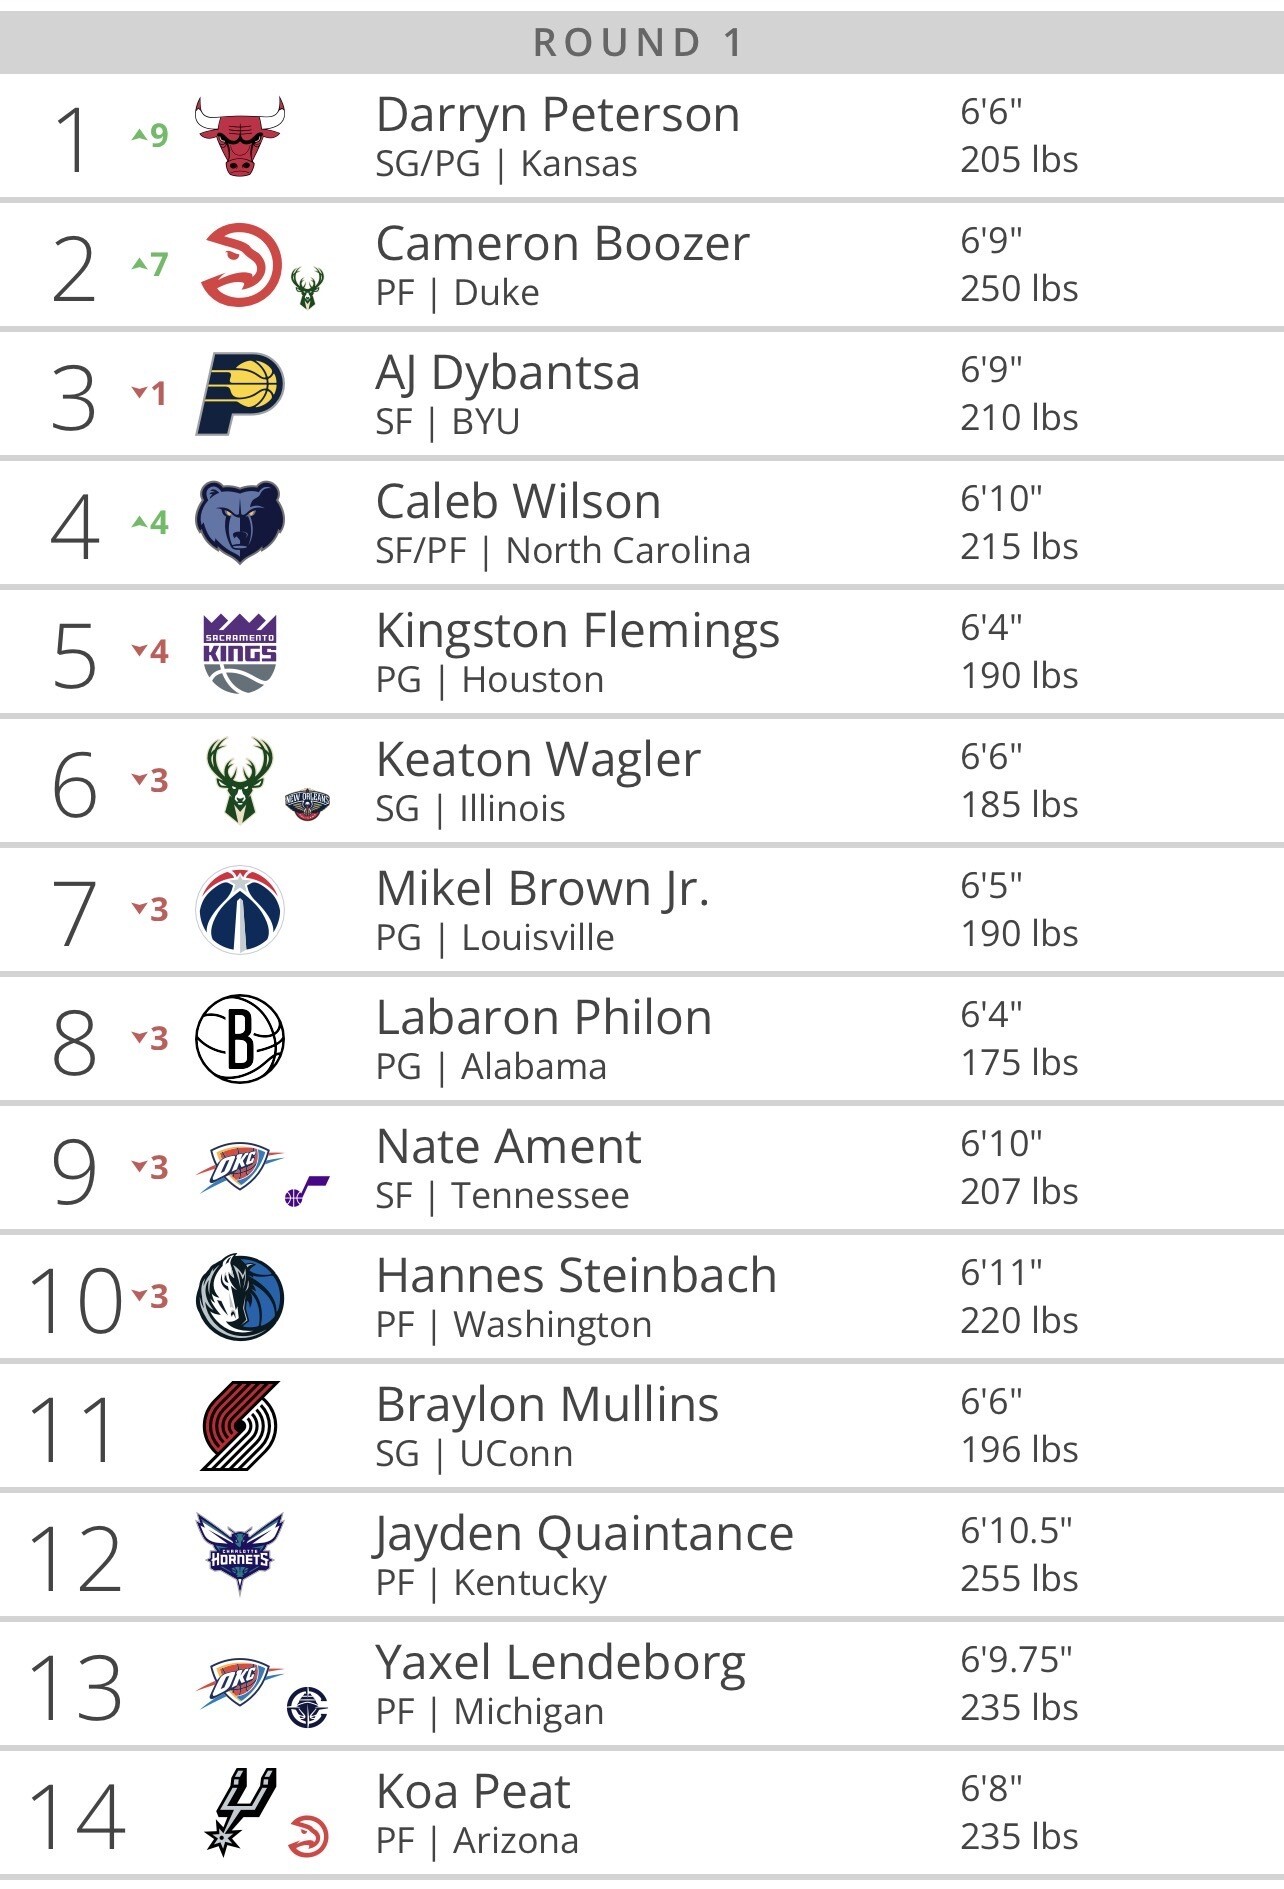Click the red down-4 indicator beside Kings
This screenshot has width=1284, height=1889.
150,652
